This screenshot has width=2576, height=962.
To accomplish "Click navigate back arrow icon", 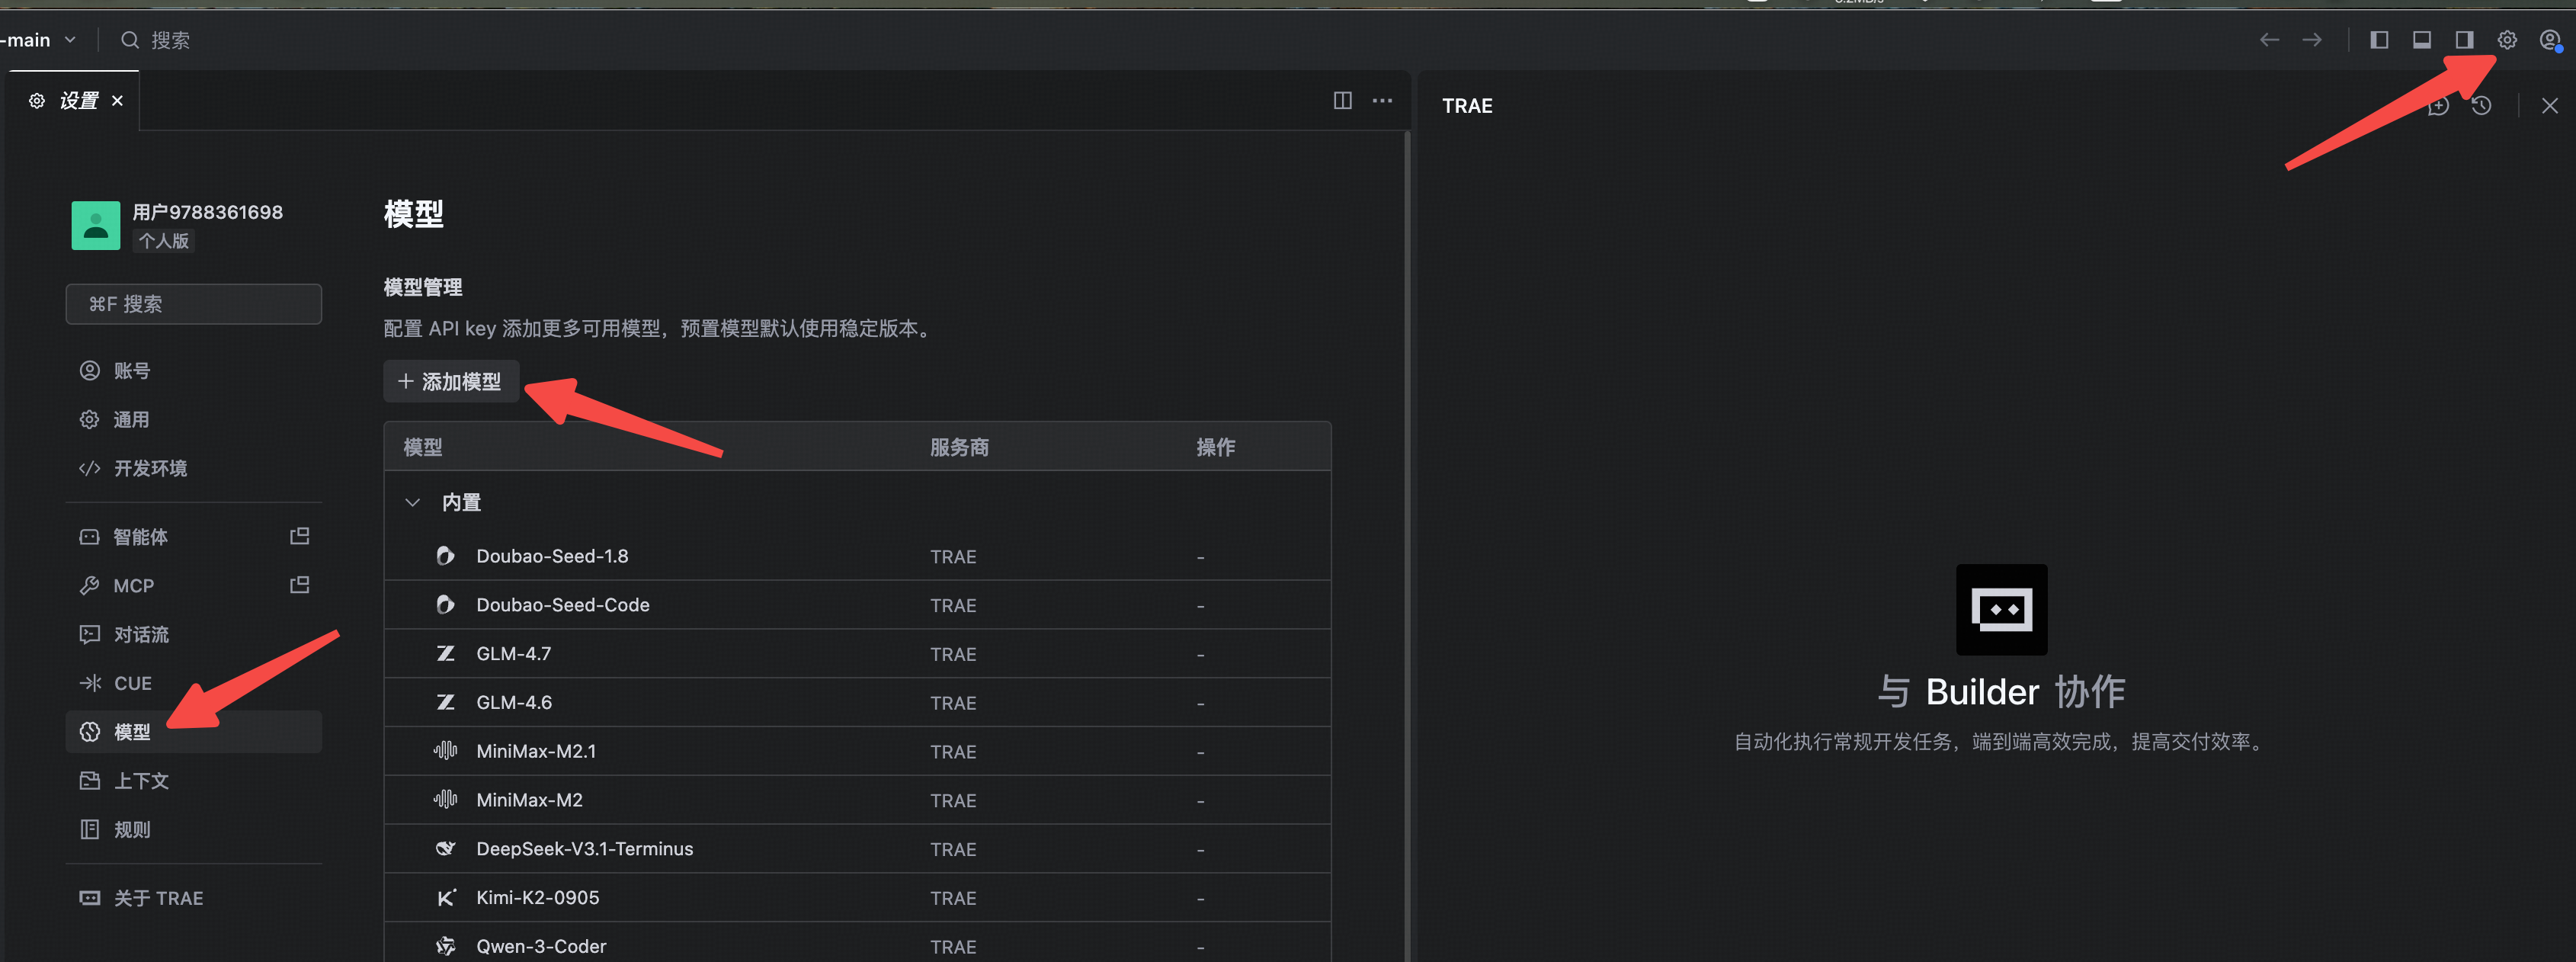I will tap(2269, 40).
